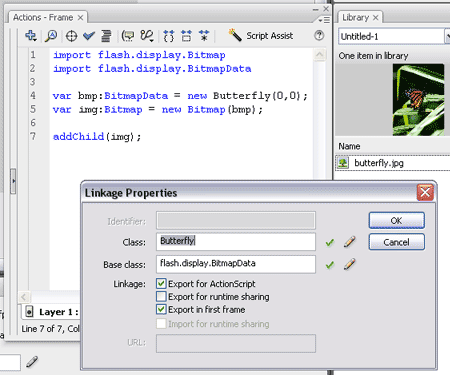Minimize the Actions panel
The image size is (450, 375).
coord(316,10)
